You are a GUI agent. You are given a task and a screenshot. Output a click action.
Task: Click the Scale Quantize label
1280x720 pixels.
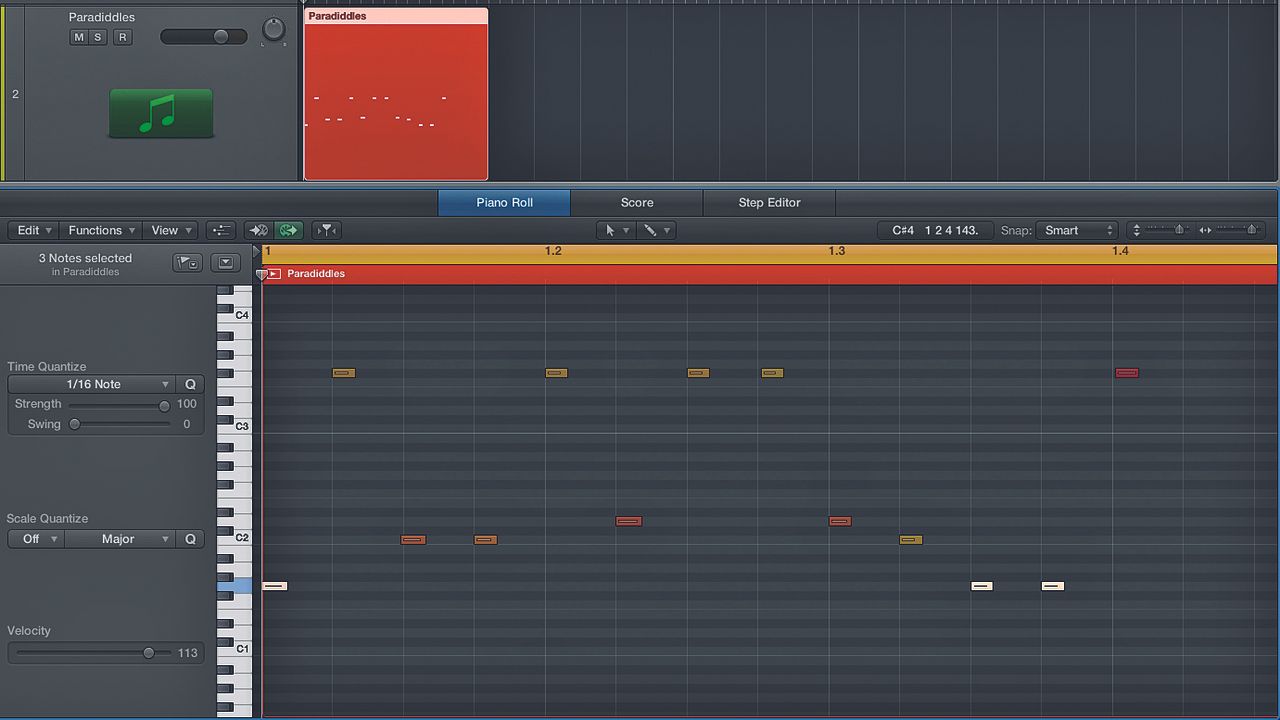47,518
